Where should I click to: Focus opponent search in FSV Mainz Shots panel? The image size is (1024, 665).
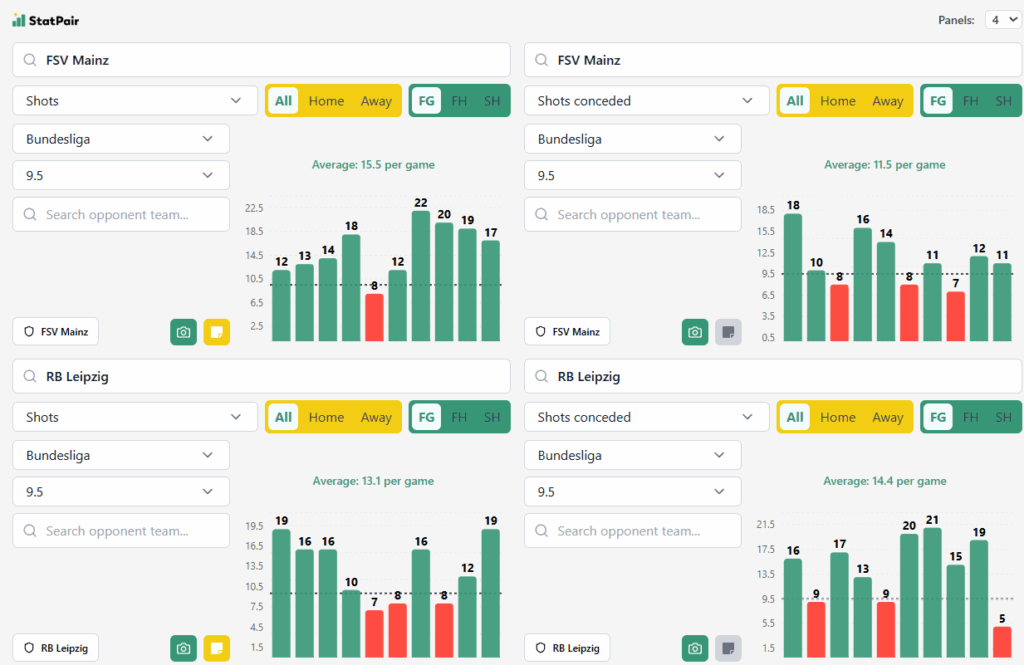pos(121,214)
